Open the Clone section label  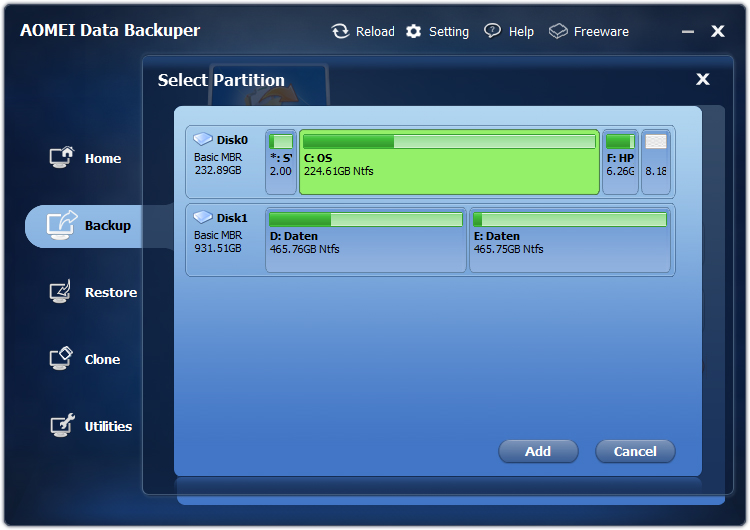click(x=102, y=360)
